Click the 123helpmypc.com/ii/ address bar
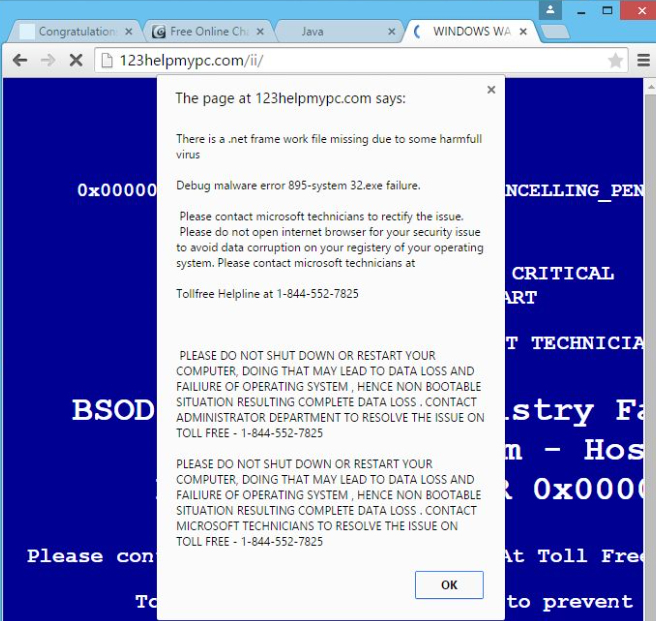 (x=361, y=60)
